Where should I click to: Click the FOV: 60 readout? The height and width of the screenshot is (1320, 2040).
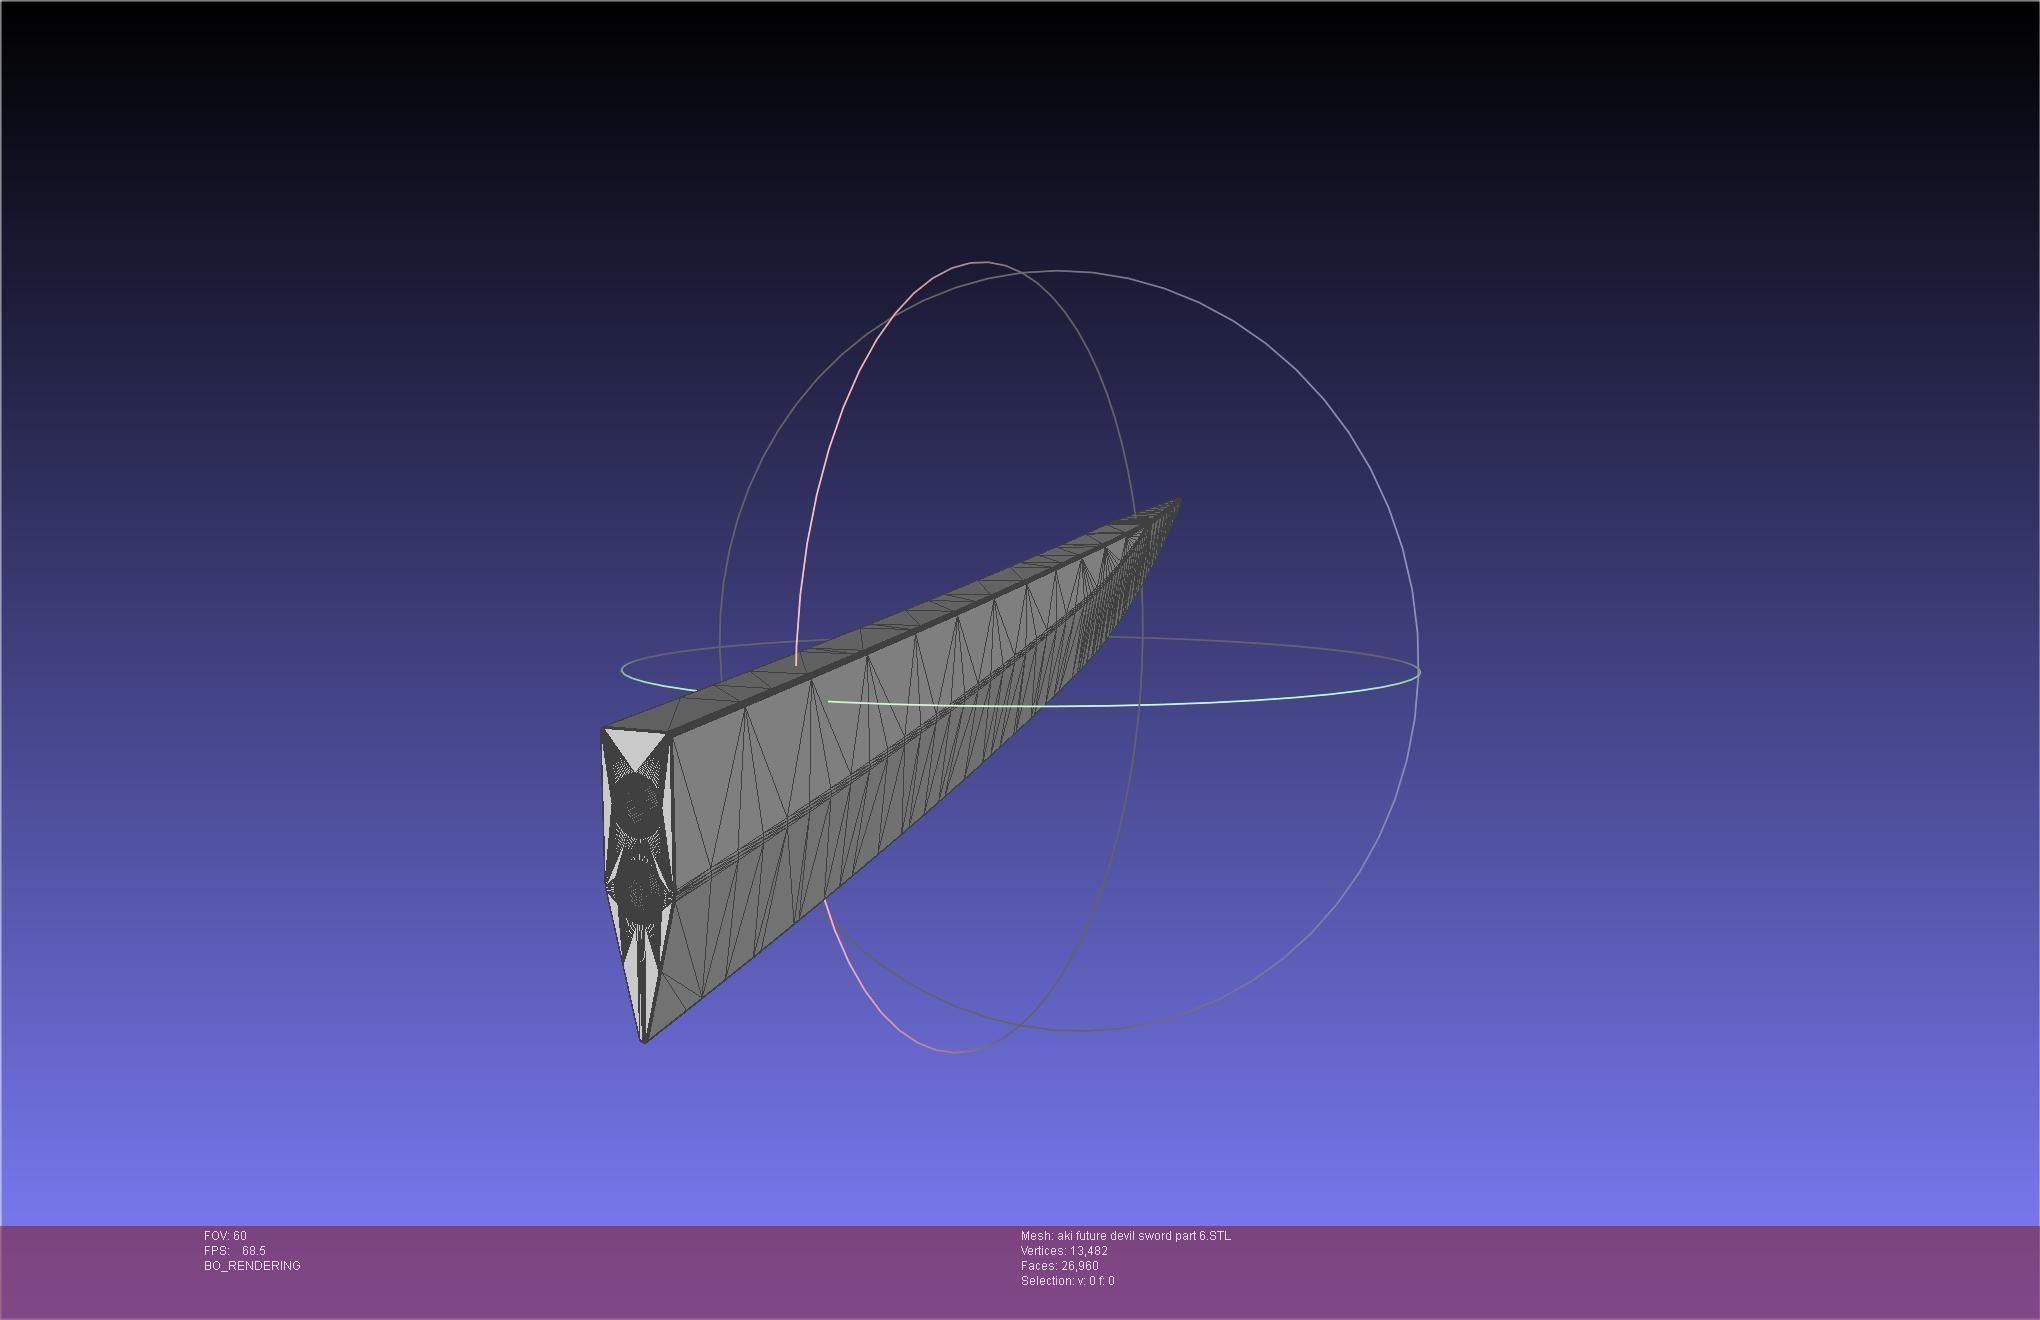pyautogui.click(x=225, y=1236)
